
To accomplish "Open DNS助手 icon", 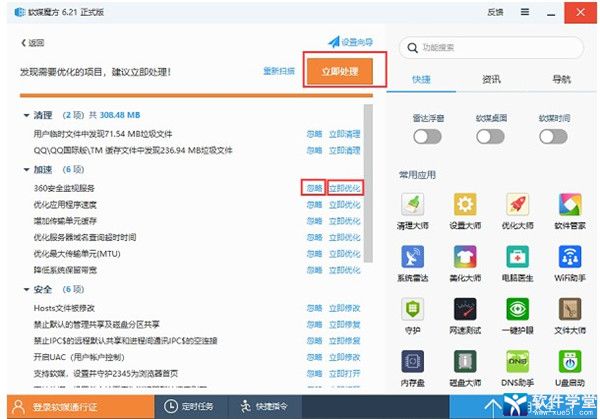I will click(517, 361).
